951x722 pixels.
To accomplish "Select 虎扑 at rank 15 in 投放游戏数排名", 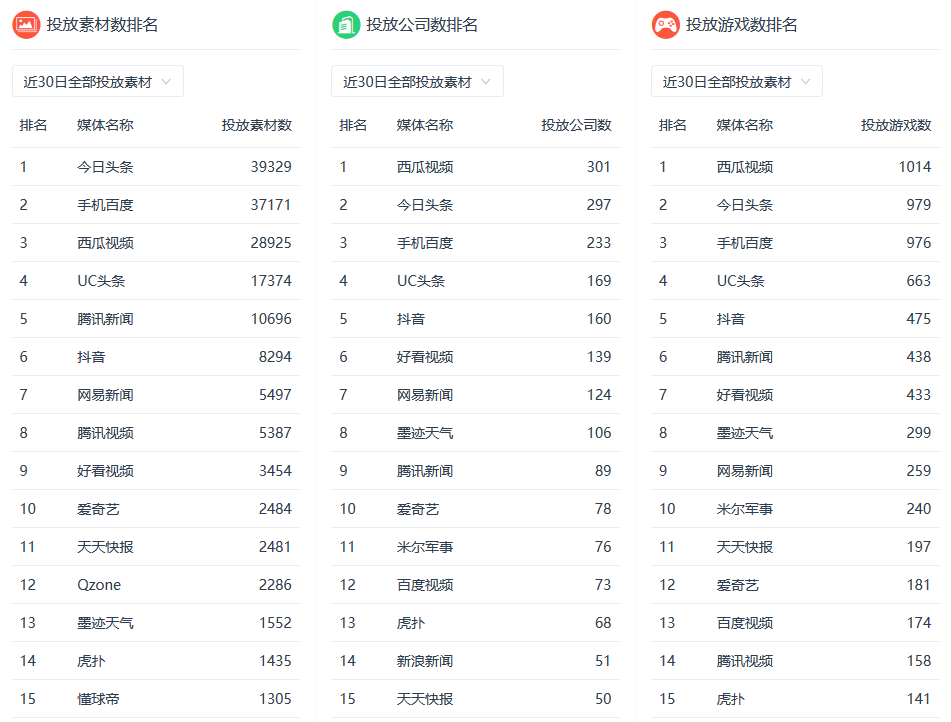I will (730, 699).
